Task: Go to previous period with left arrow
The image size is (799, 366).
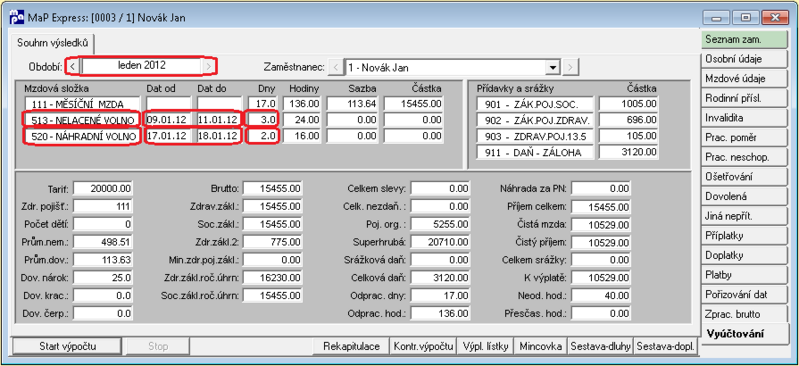Action: 73,66
